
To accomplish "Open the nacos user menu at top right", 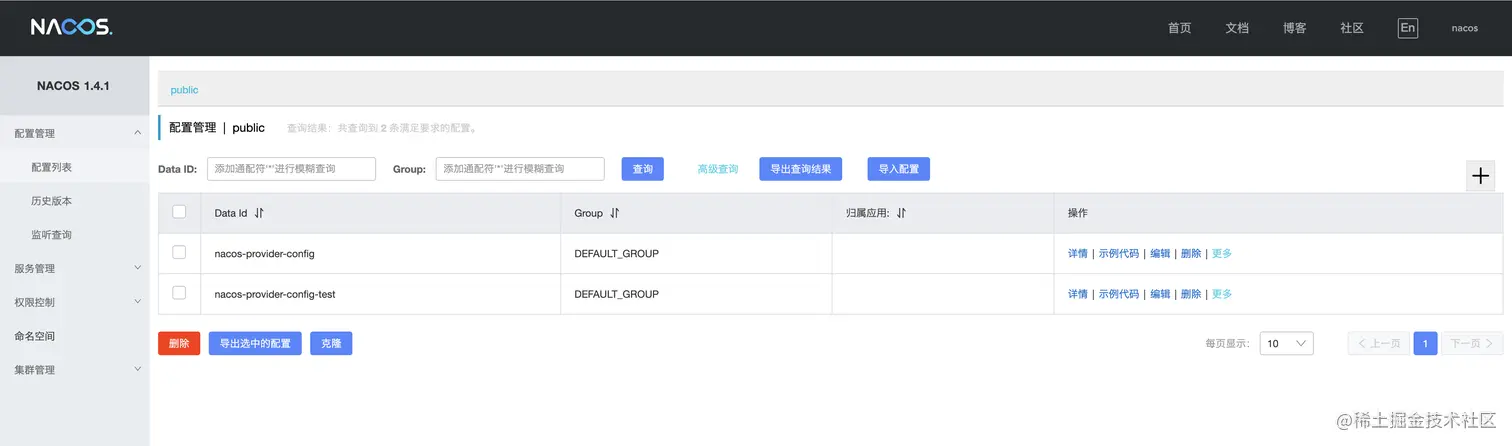I will point(1465,28).
